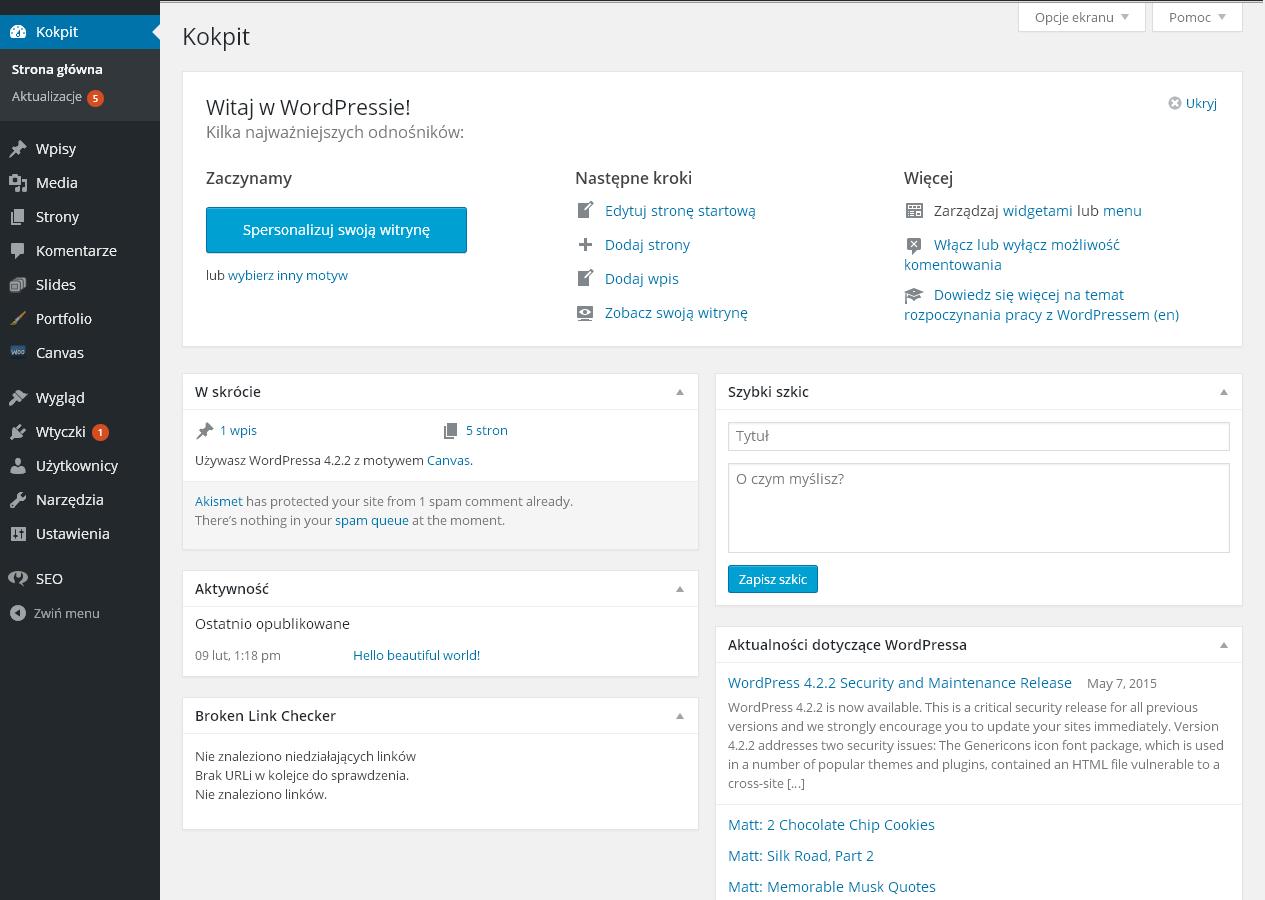Click the Użytkownicy user icon in sidebar
This screenshot has height=900, width=1265.
[18, 466]
